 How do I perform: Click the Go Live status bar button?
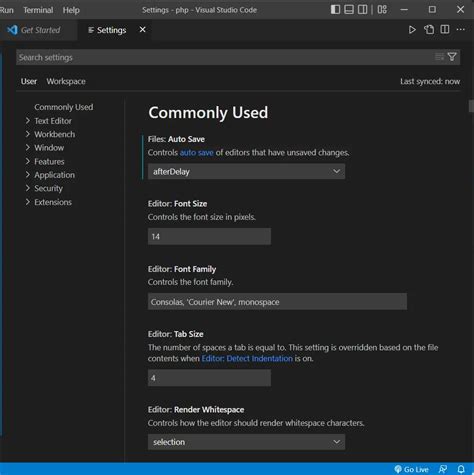coord(411,469)
